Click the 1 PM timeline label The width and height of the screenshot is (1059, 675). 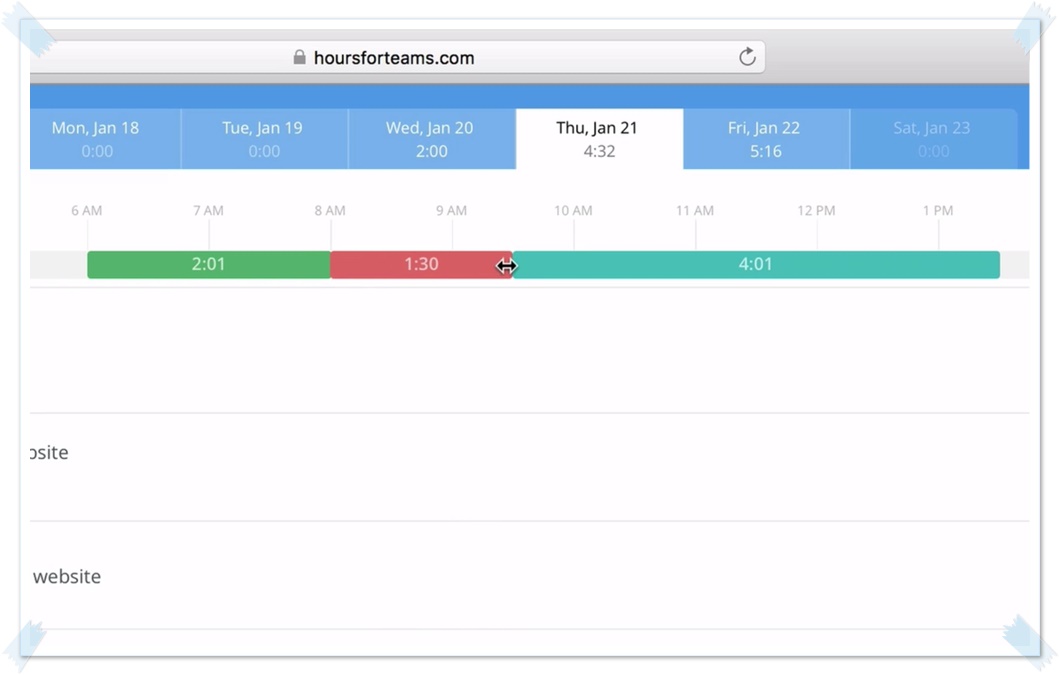938,211
